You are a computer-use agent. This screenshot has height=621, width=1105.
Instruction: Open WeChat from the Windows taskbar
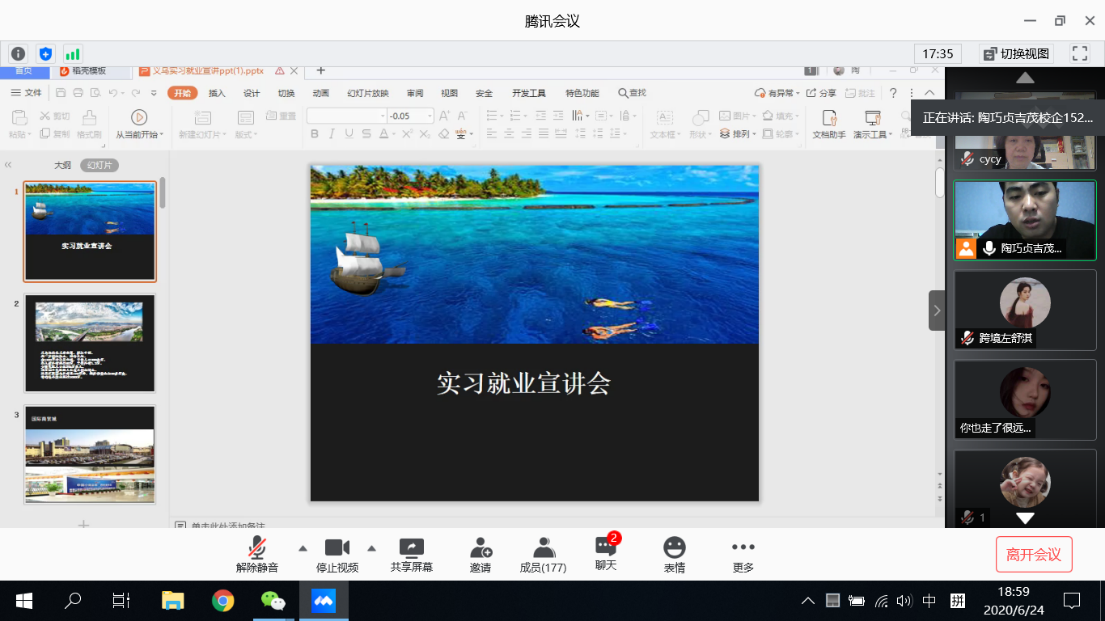click(272, 601)
